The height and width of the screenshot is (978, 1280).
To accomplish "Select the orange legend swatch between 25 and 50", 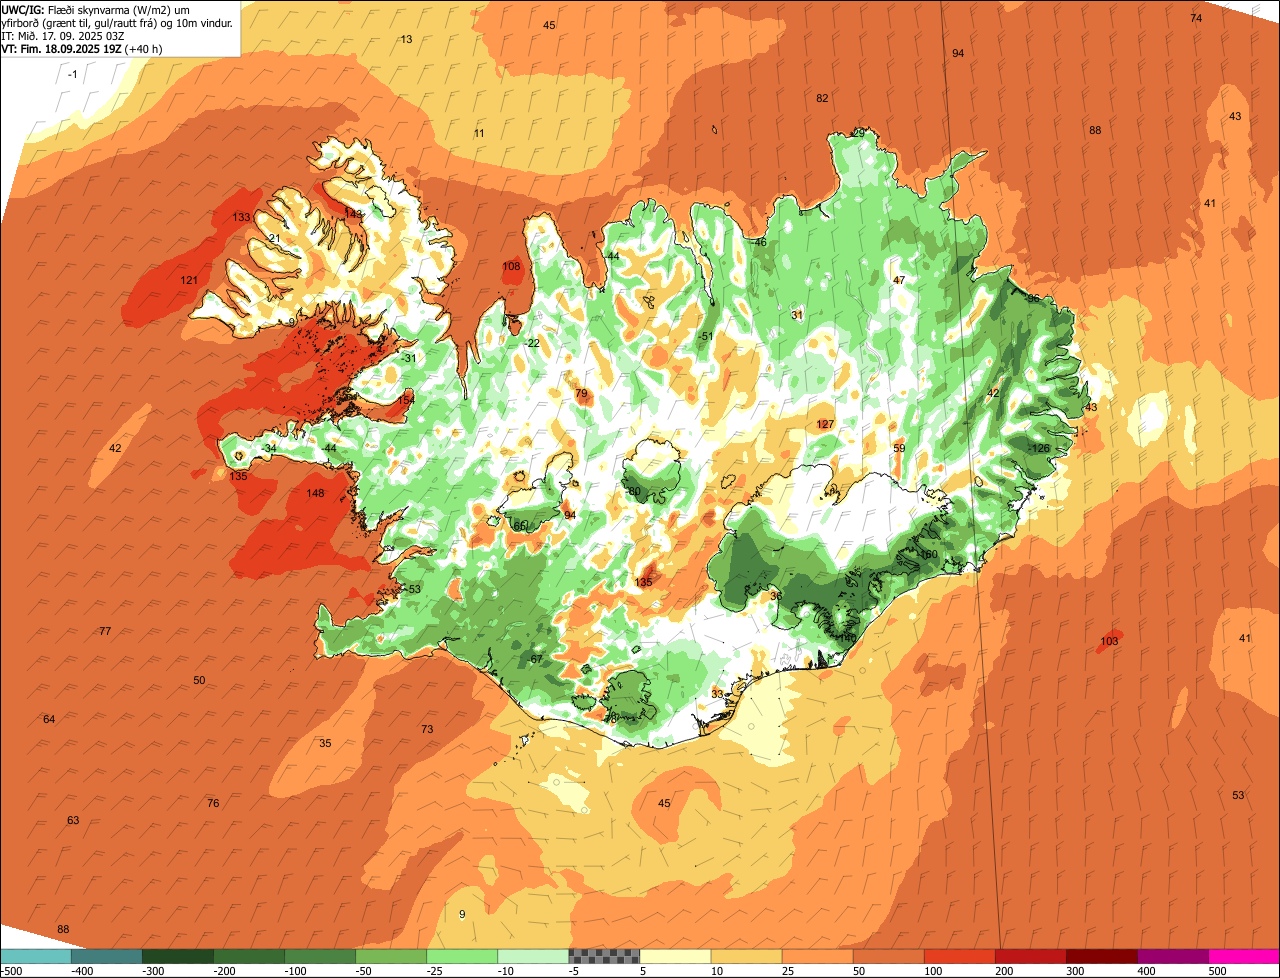I will [x=817, y=956].
